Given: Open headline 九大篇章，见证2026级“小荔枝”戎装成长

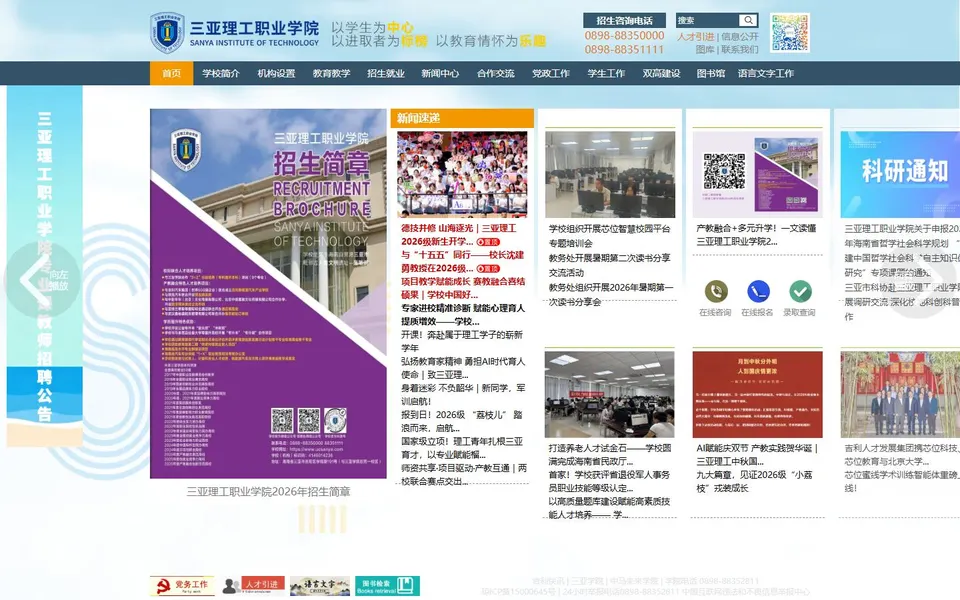Looking at the screenshot, I should point(752,481).
